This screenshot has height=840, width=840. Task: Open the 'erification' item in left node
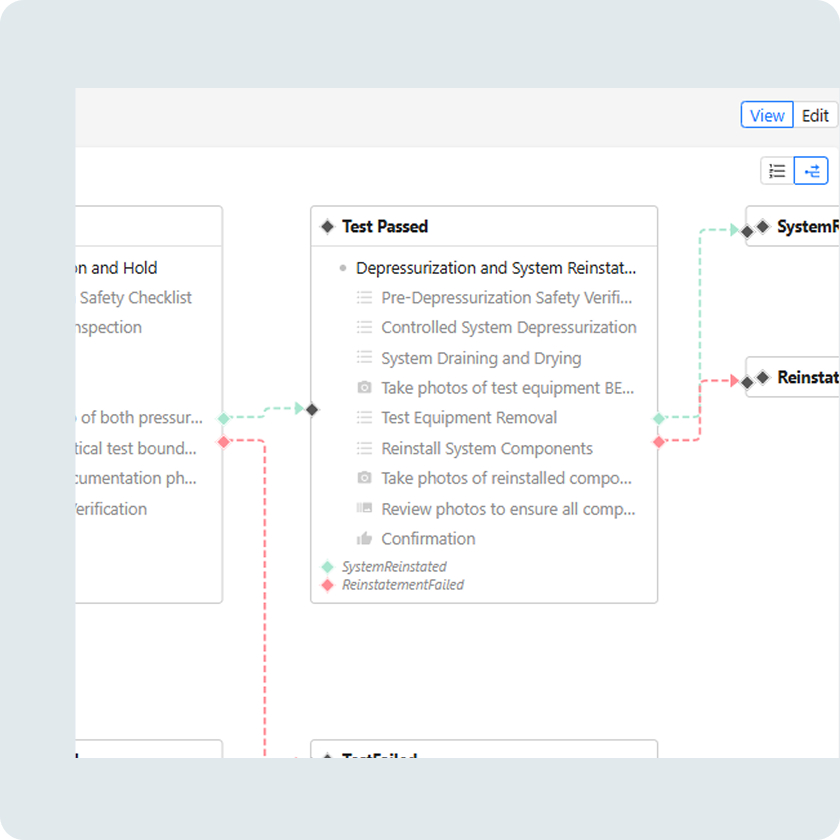tap(111, 509)
